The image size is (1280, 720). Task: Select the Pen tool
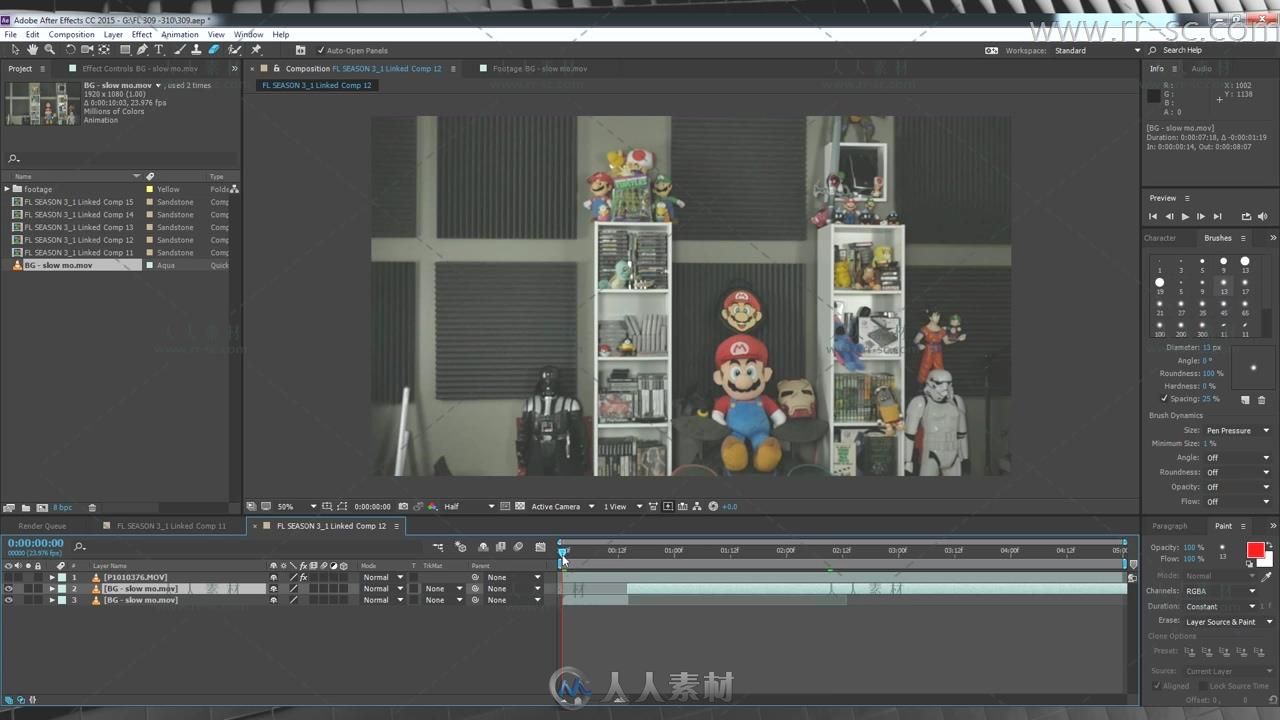(142, 49)
